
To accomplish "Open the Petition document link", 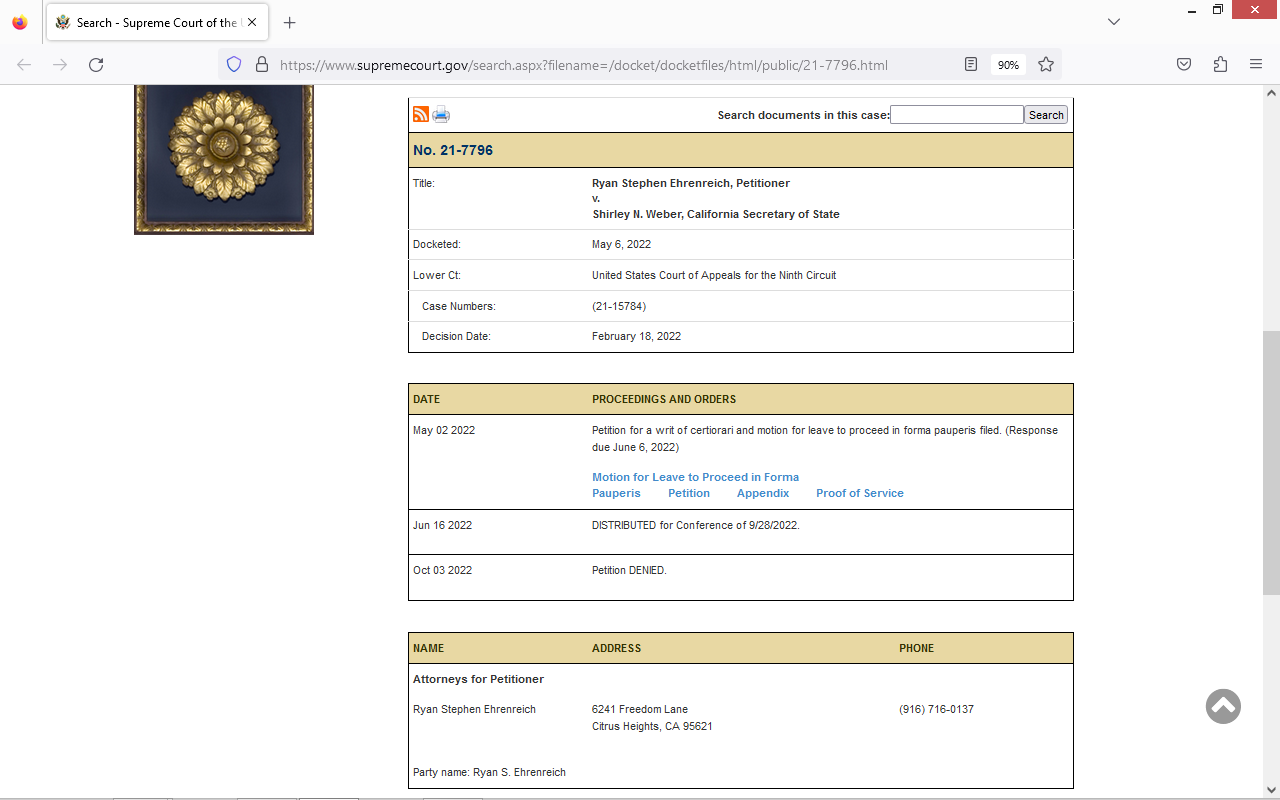I will 689,493.
